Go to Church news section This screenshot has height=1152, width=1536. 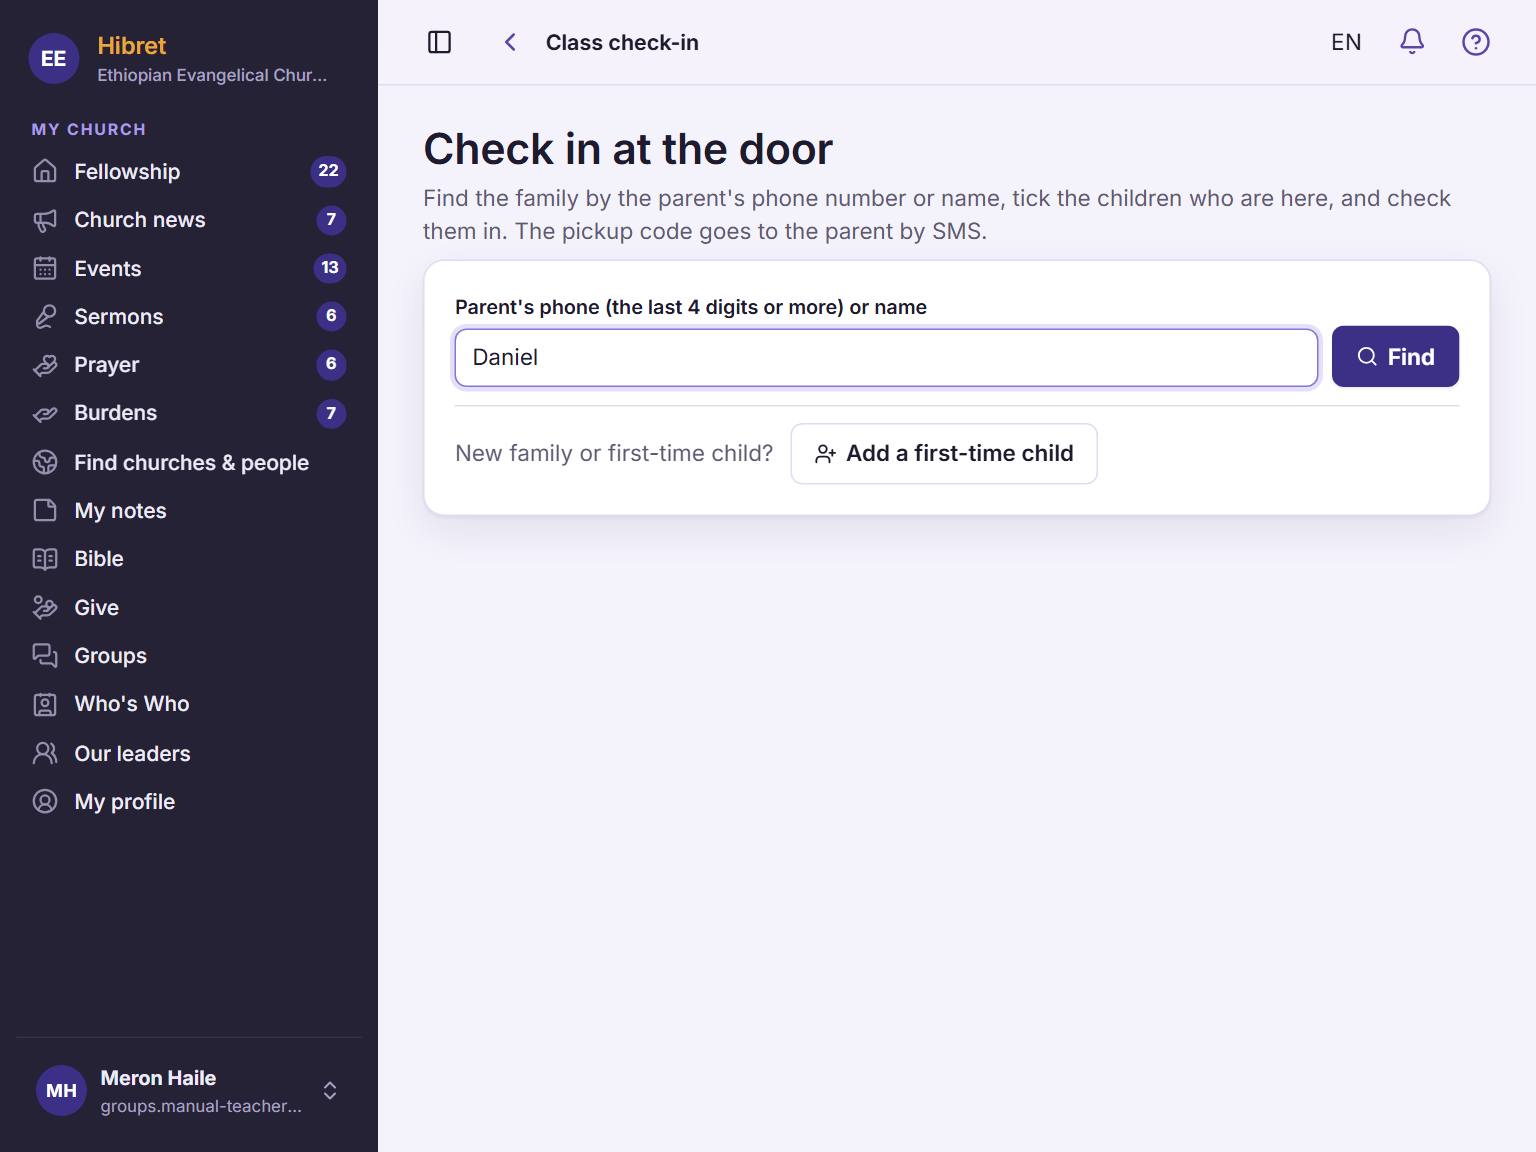[x=189, y=220]
